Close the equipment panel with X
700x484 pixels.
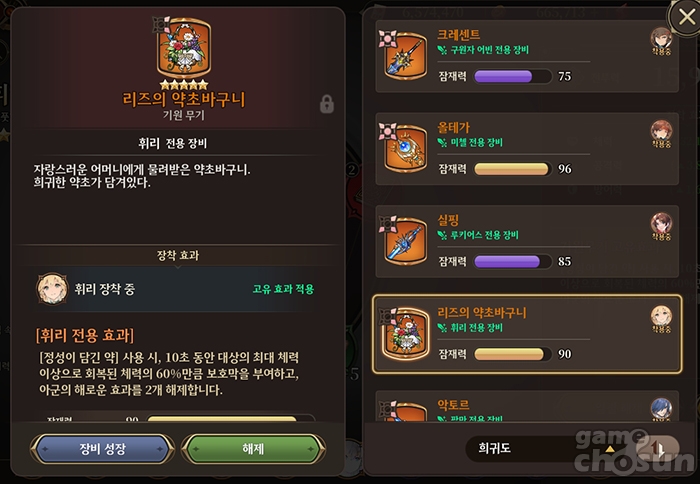[x=685, y=17]
